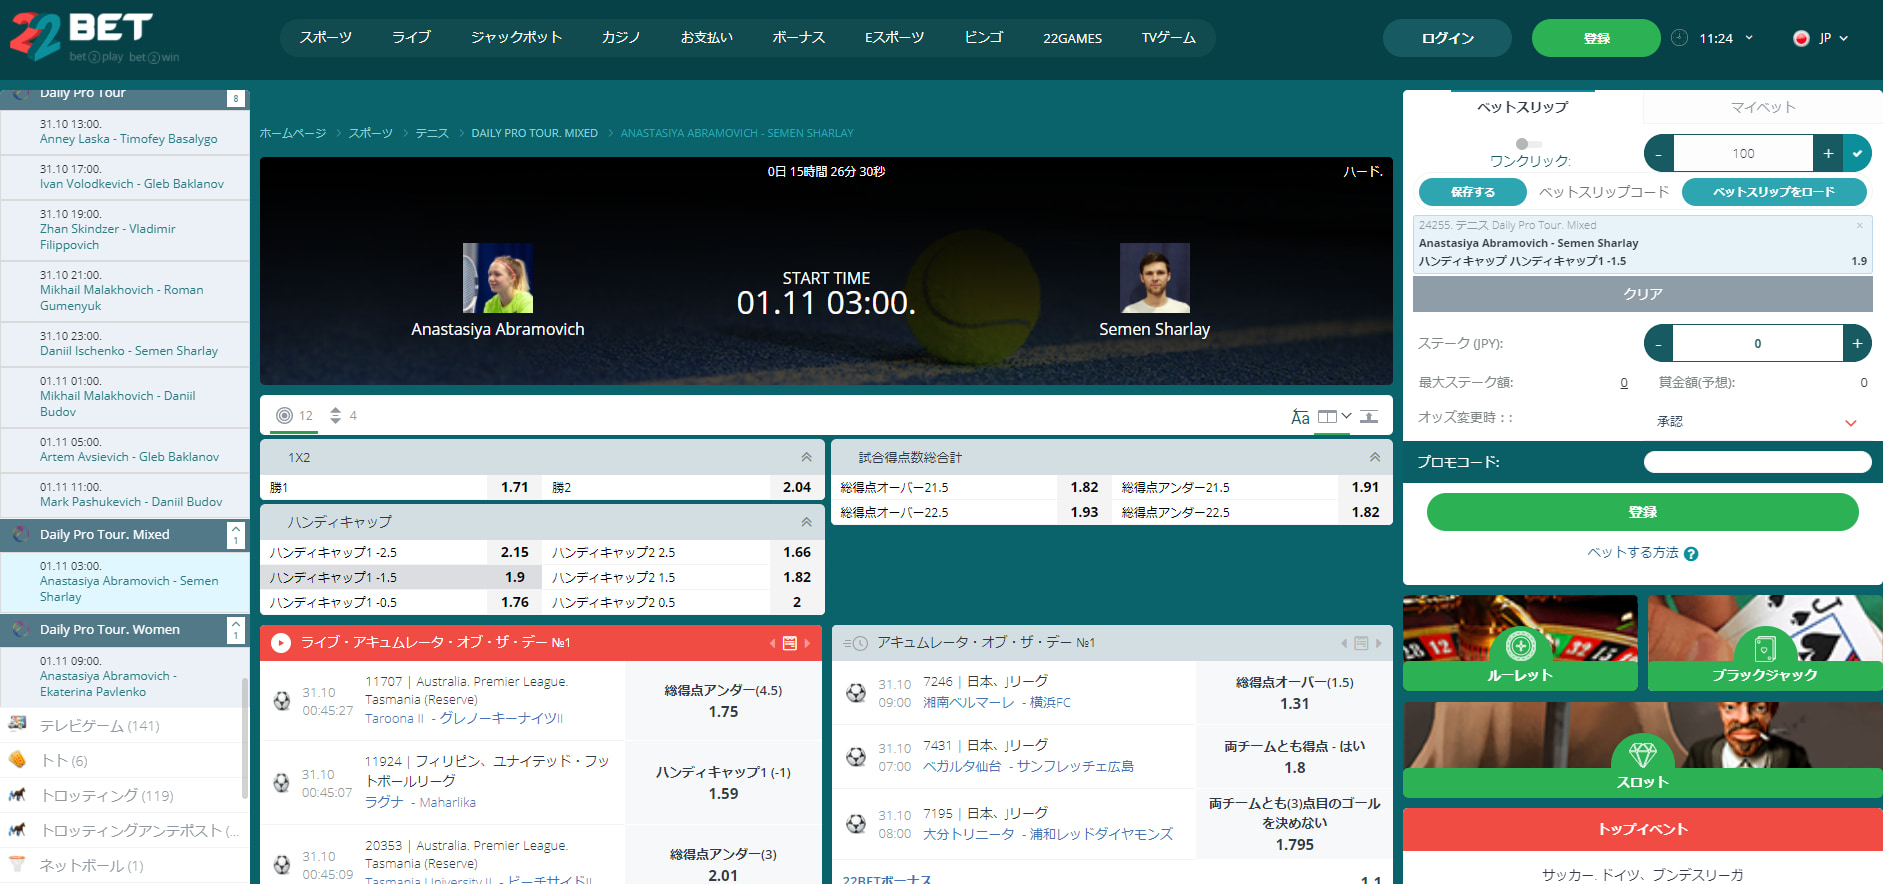
Task: Open the 22BET logo homepage
Action: click(x=94, y=38)
